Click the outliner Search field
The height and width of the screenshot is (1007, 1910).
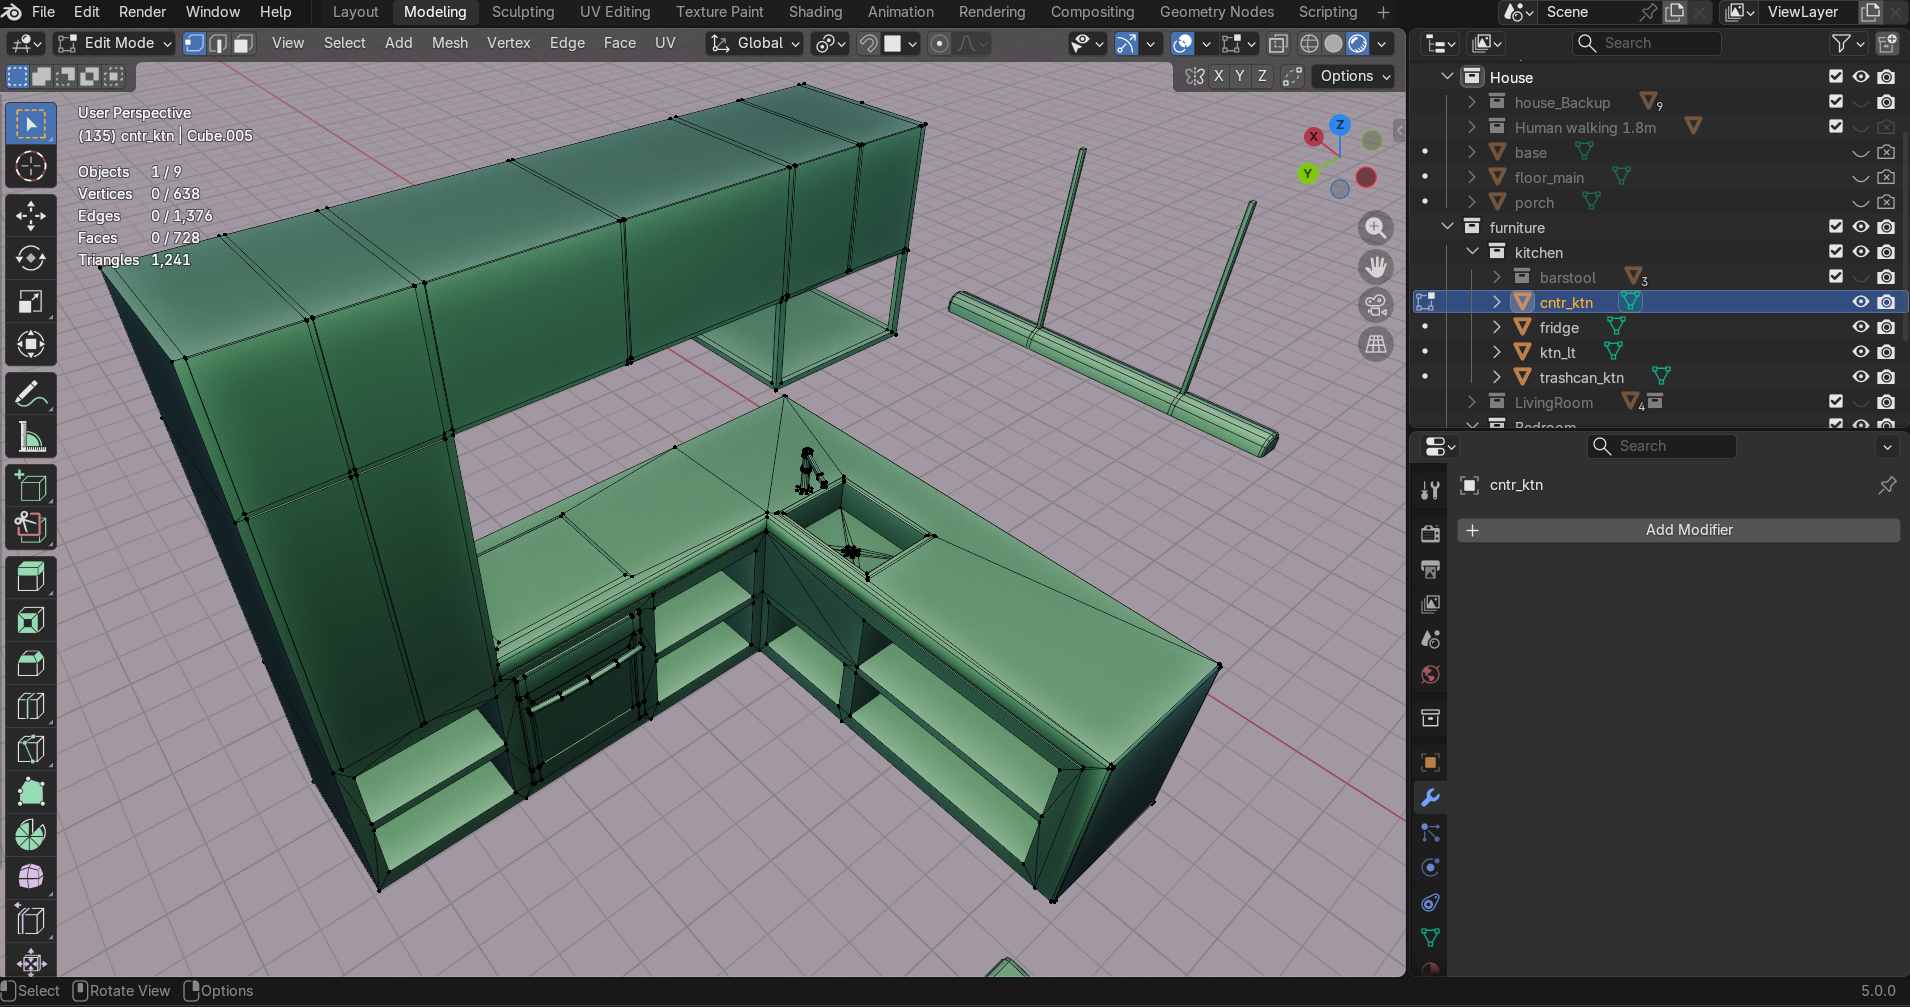[x=1647, y=43]
